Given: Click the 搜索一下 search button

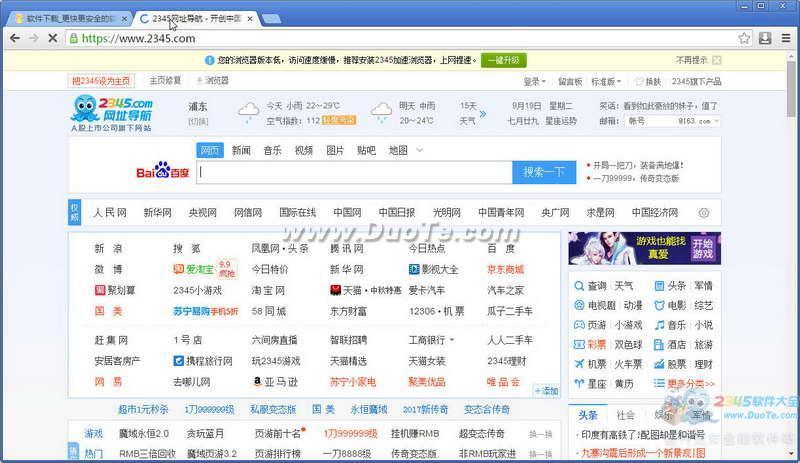Looking at the screenshot, I should pyautogui.click(x=544, y=172).
